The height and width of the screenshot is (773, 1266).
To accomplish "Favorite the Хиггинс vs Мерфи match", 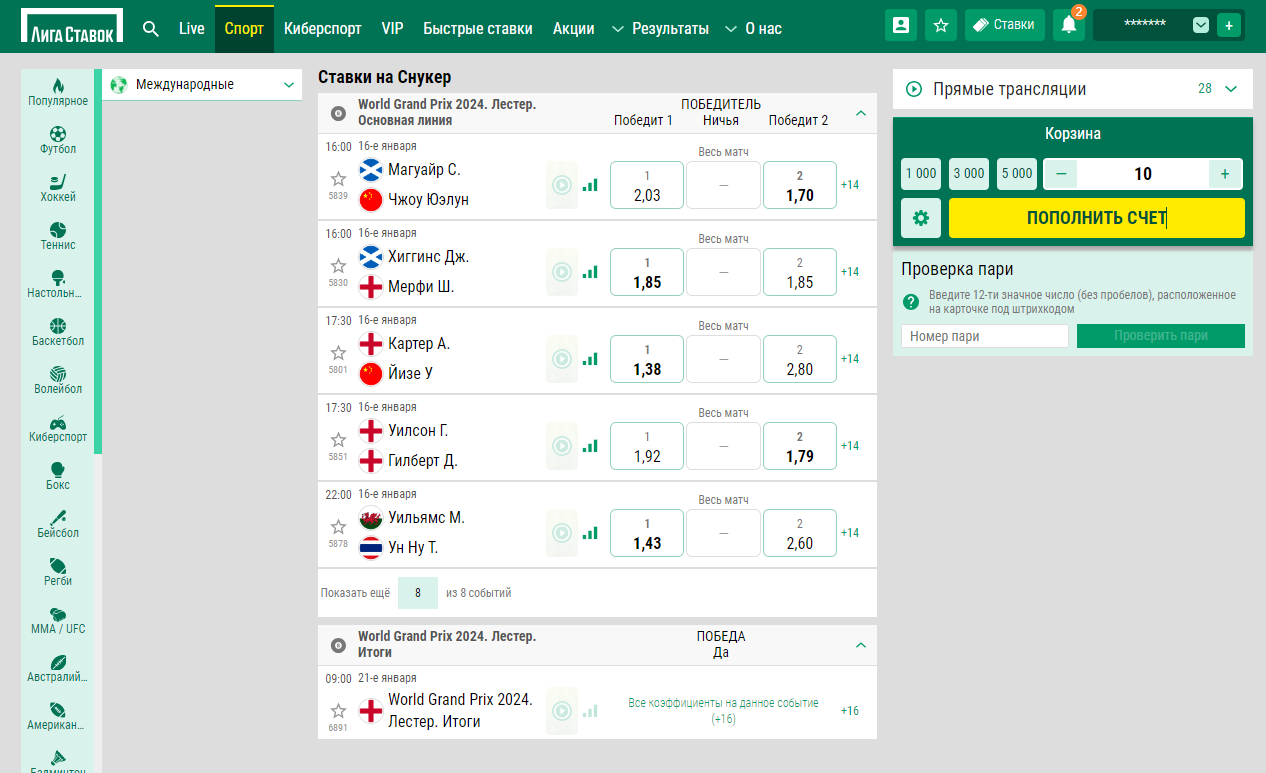I will click(338, 265).
